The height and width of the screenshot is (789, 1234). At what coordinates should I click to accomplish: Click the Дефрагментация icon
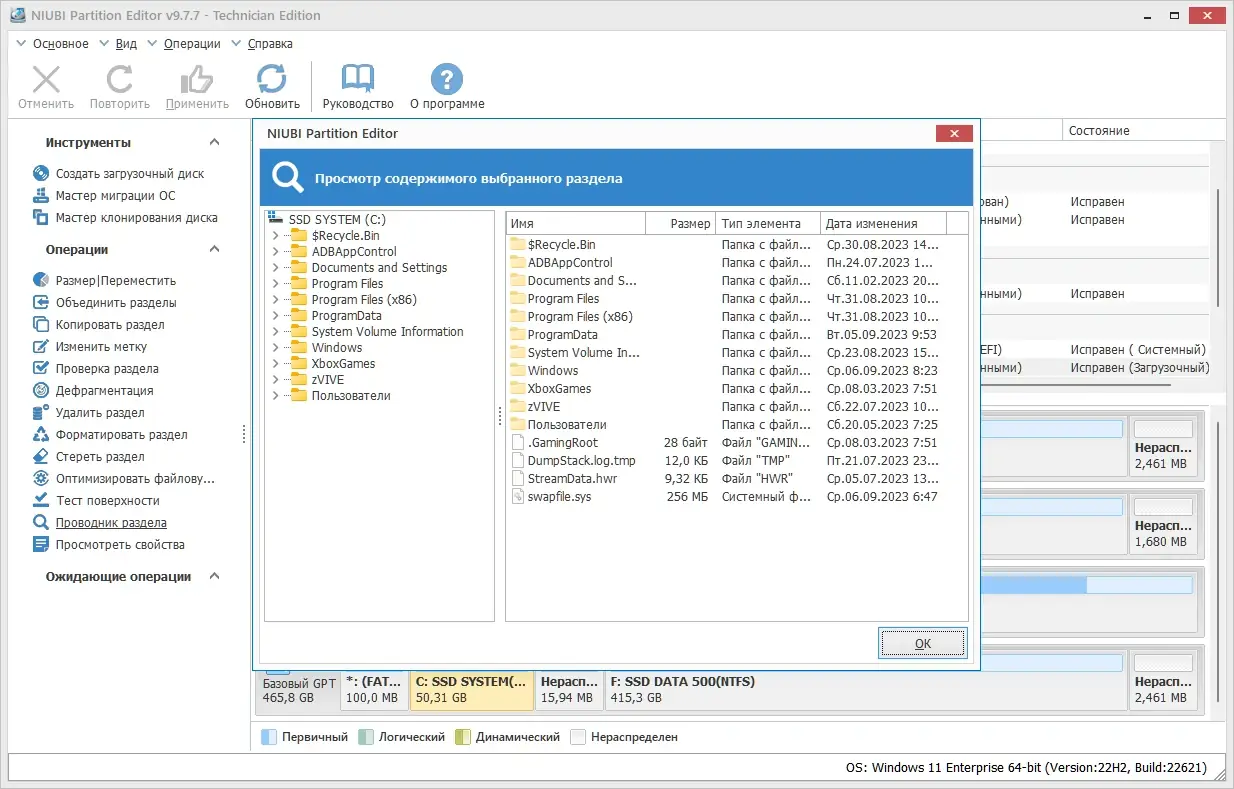[x=41, y=390]
